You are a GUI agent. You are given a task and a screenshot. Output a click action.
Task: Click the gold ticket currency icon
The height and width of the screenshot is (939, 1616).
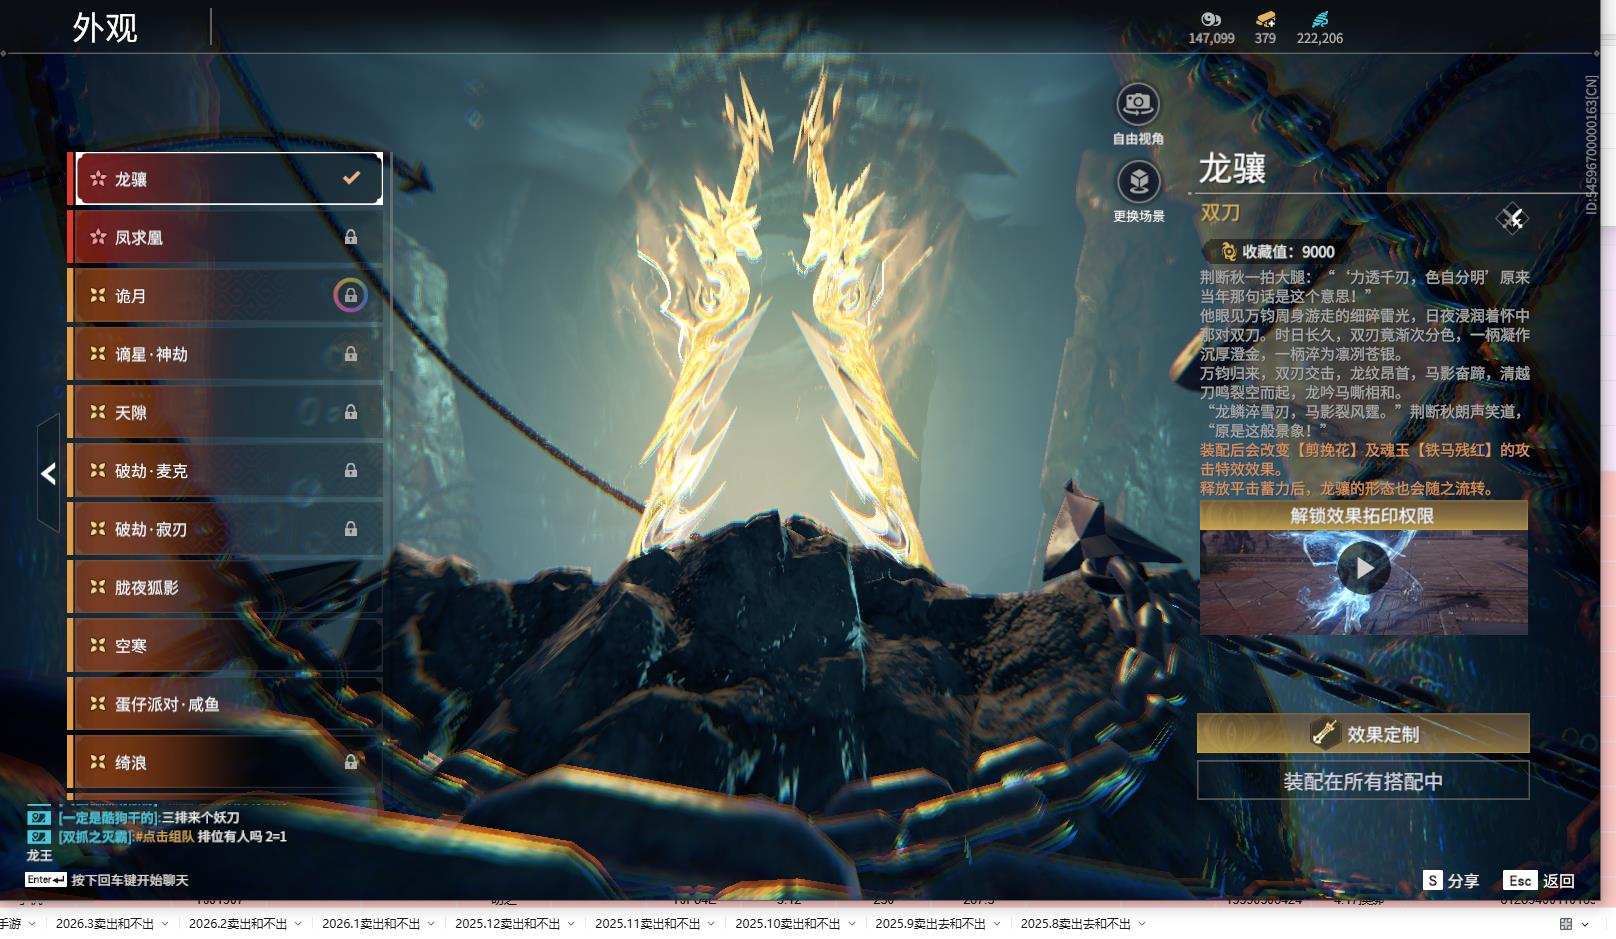pos(1265,19)
